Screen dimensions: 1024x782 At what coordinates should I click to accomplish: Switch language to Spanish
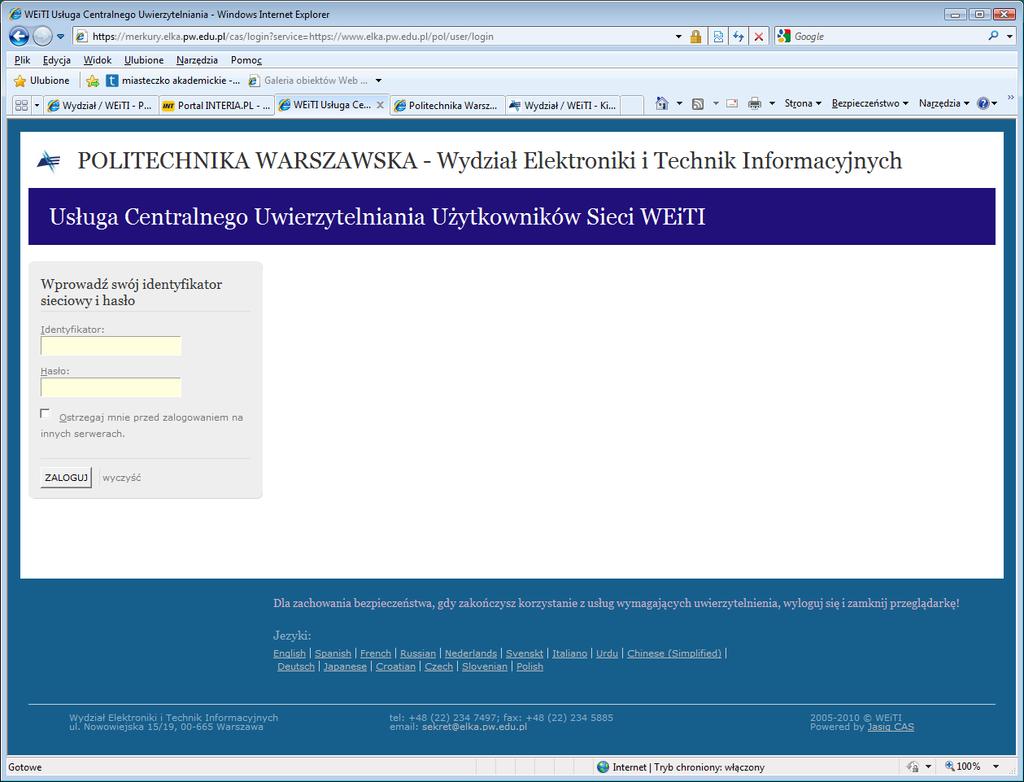[333, 653]
